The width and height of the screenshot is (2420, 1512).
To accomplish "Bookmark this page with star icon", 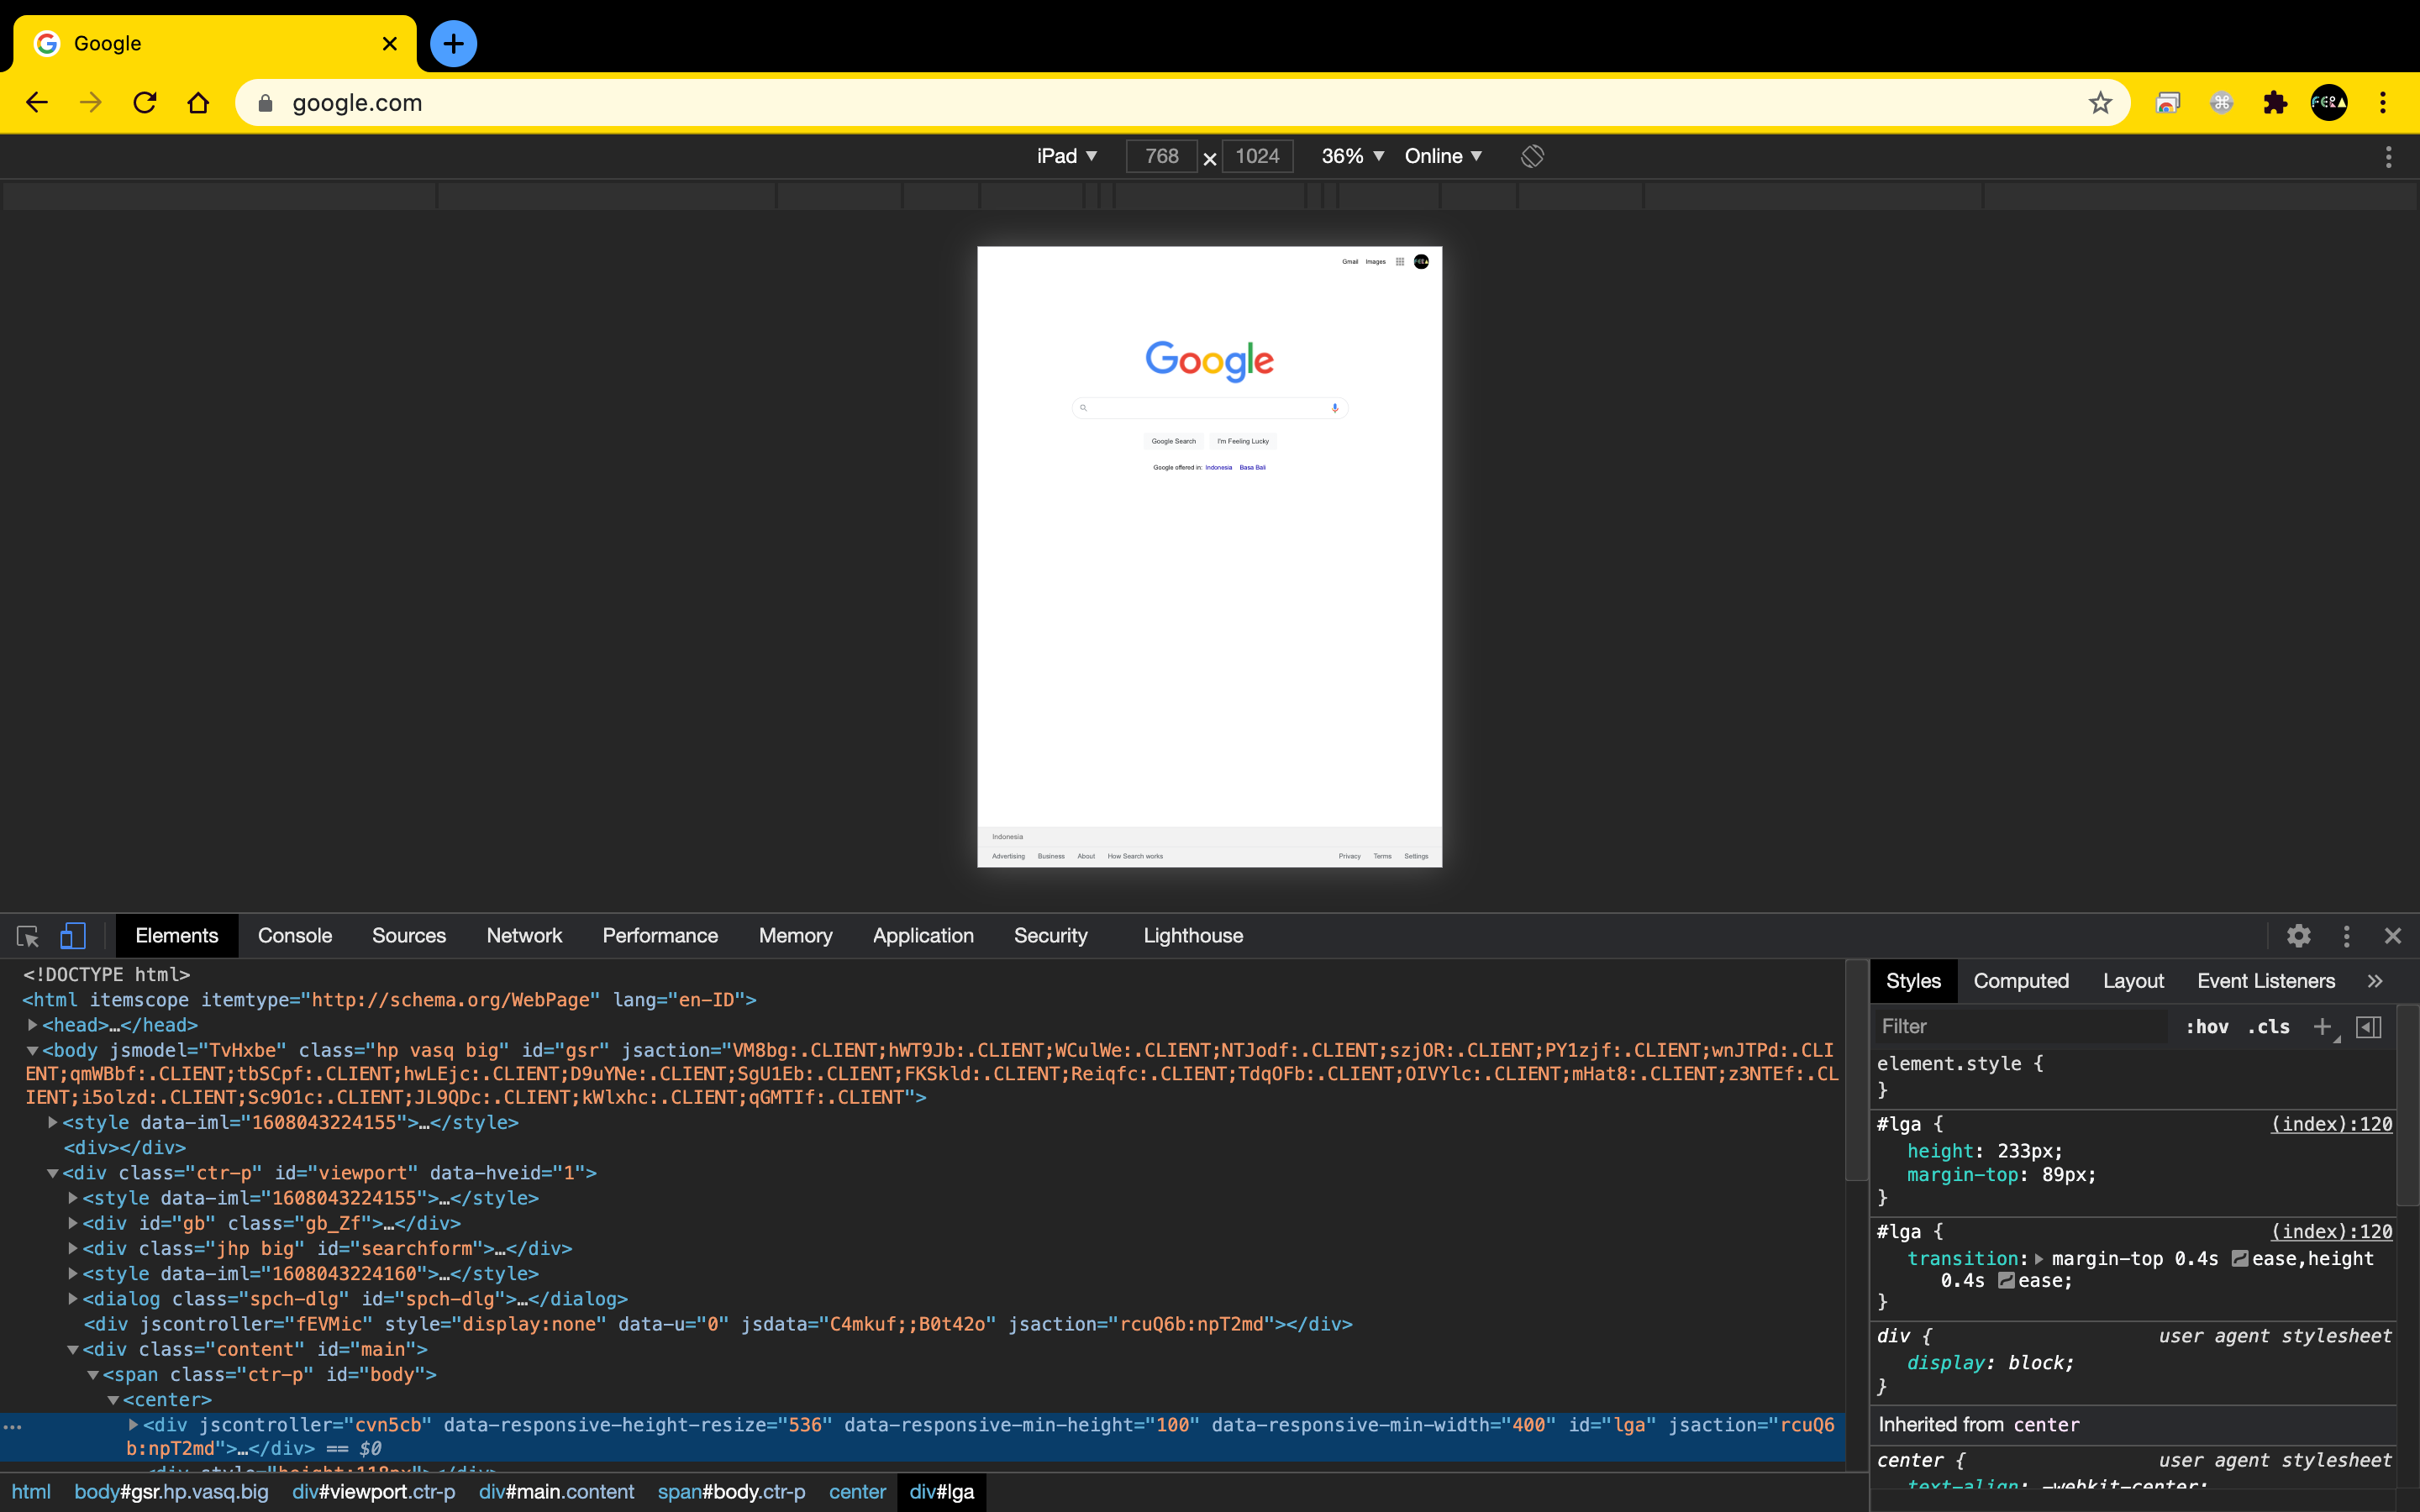I will (2100, 103).
